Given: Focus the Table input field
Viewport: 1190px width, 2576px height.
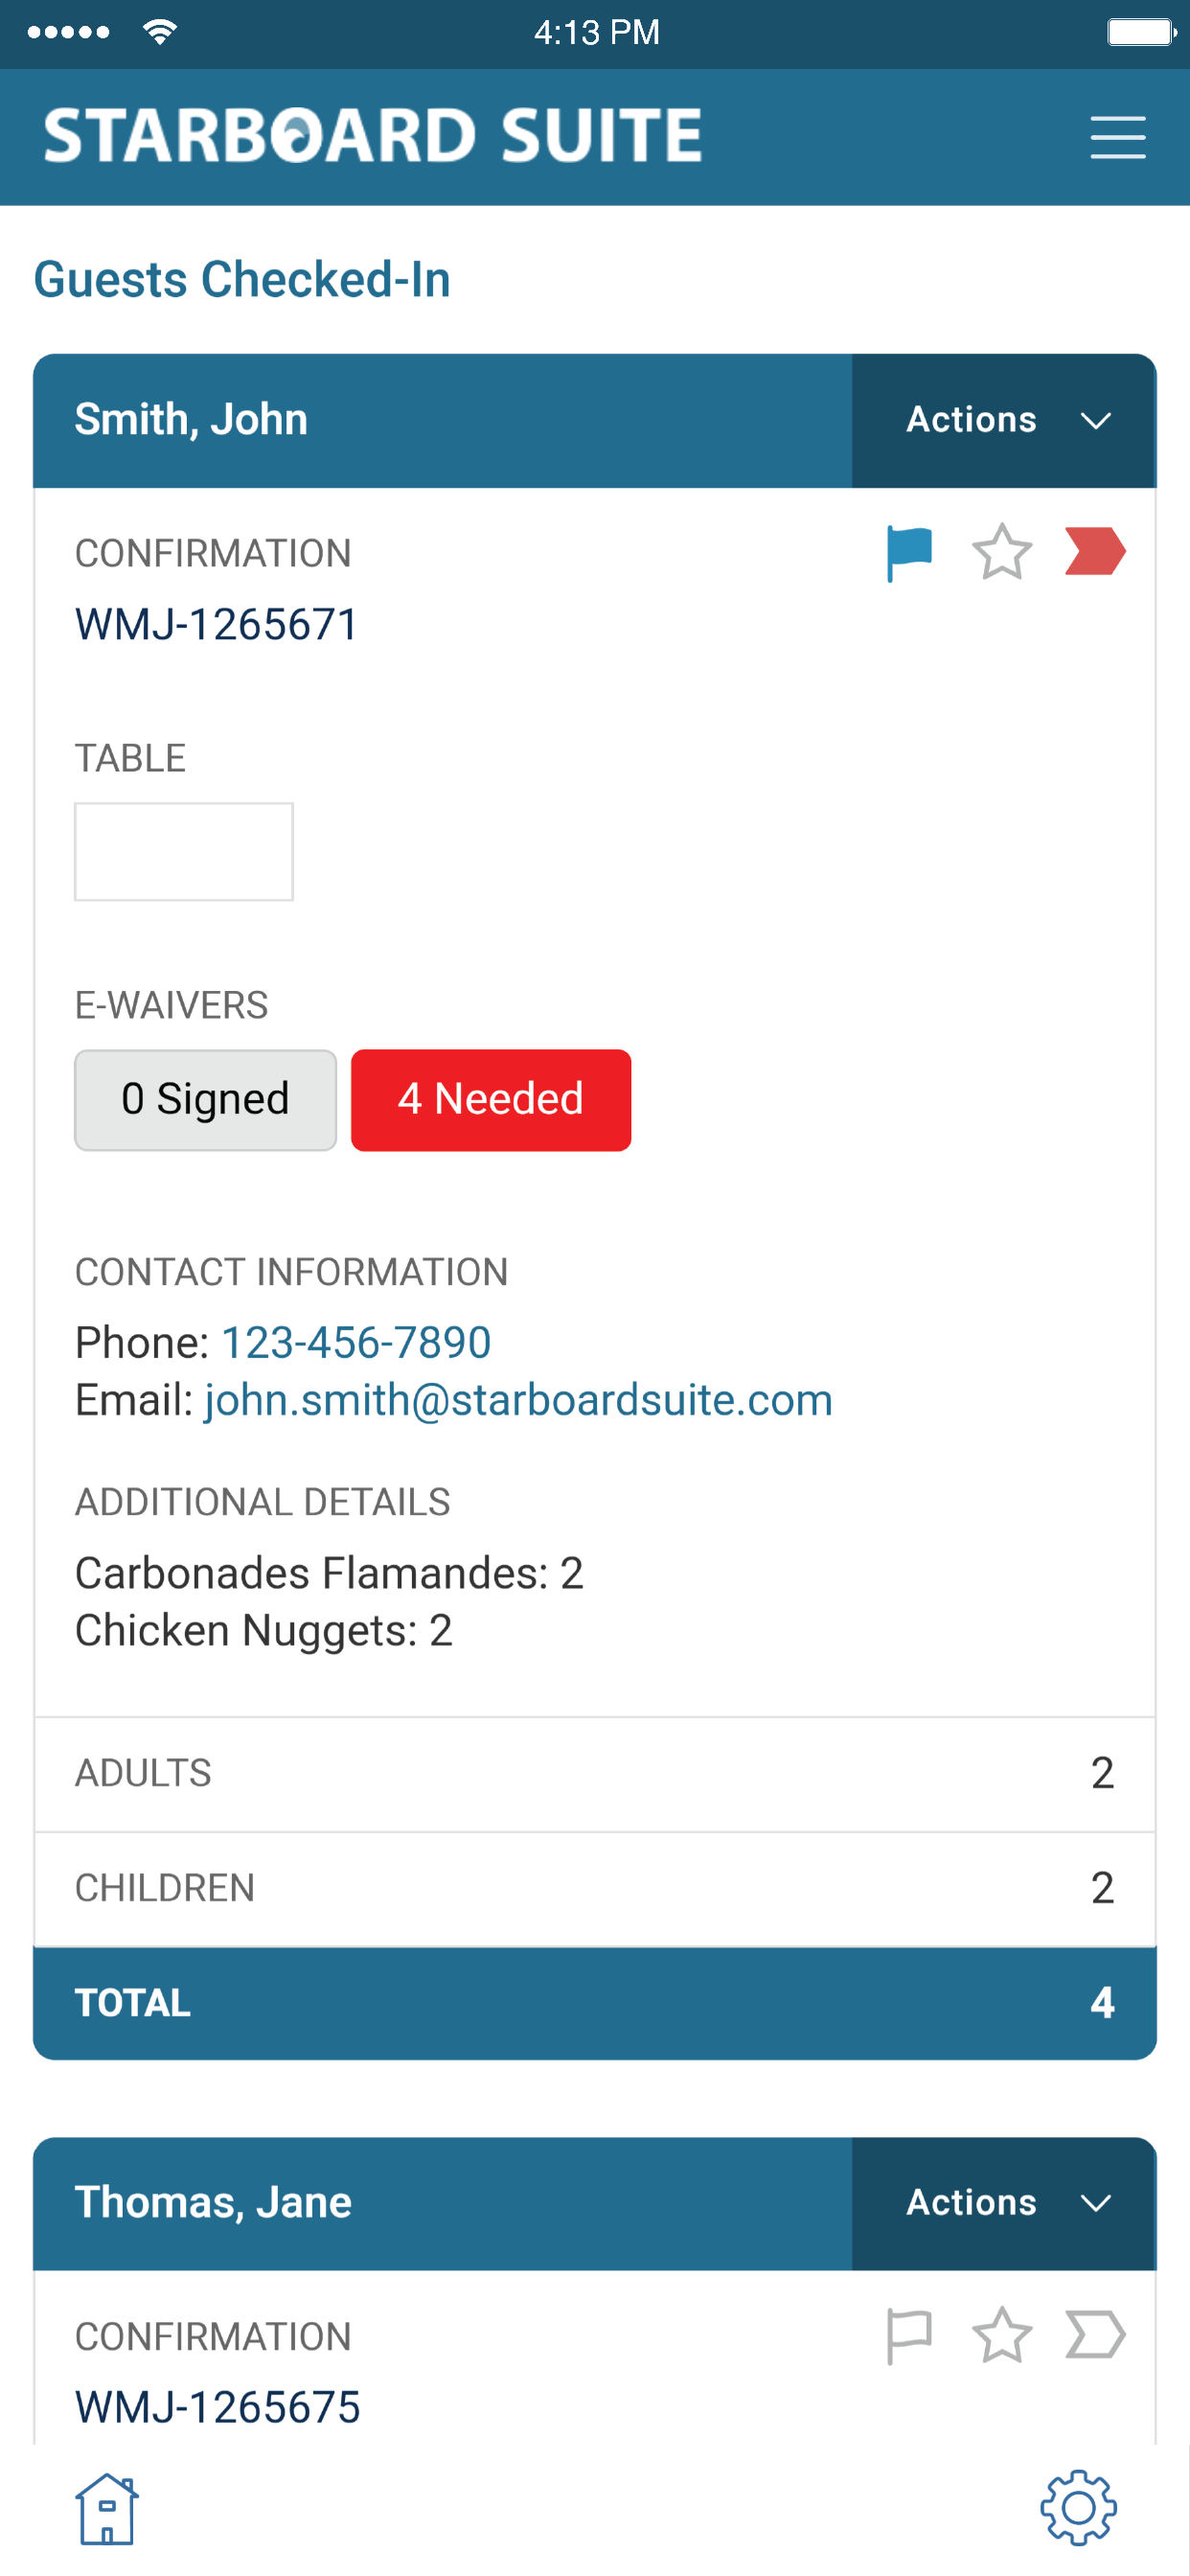Looking at the screenshot, I should click(x=184, y=852).
